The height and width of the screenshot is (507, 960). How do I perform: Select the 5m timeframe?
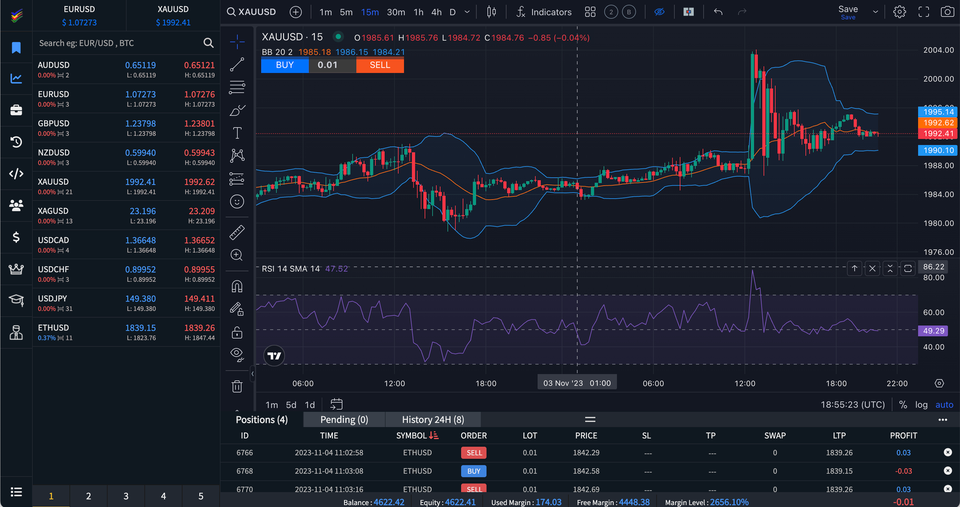tap(347, 12)
